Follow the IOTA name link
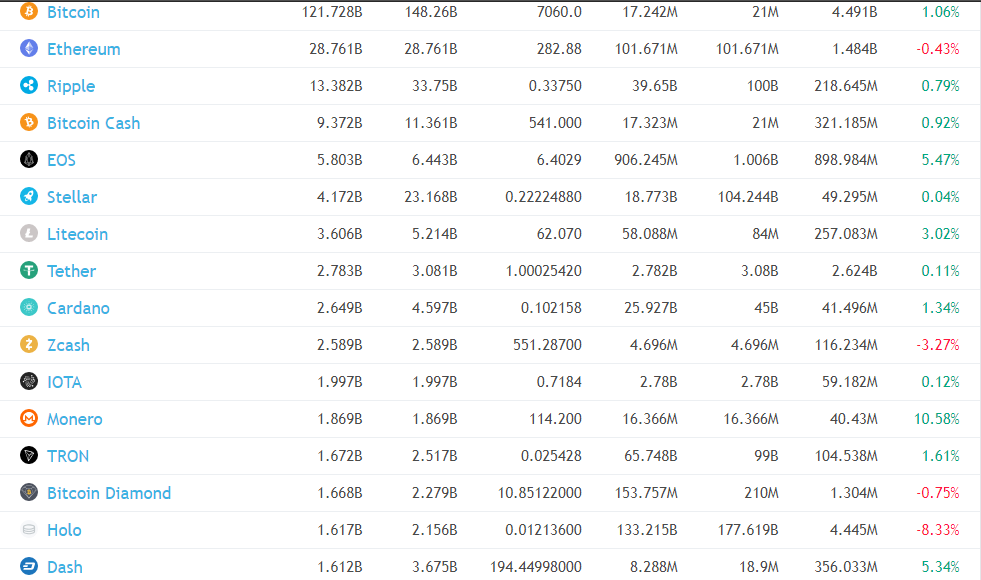This screenshot has height=580, width=981. point(64,382)
